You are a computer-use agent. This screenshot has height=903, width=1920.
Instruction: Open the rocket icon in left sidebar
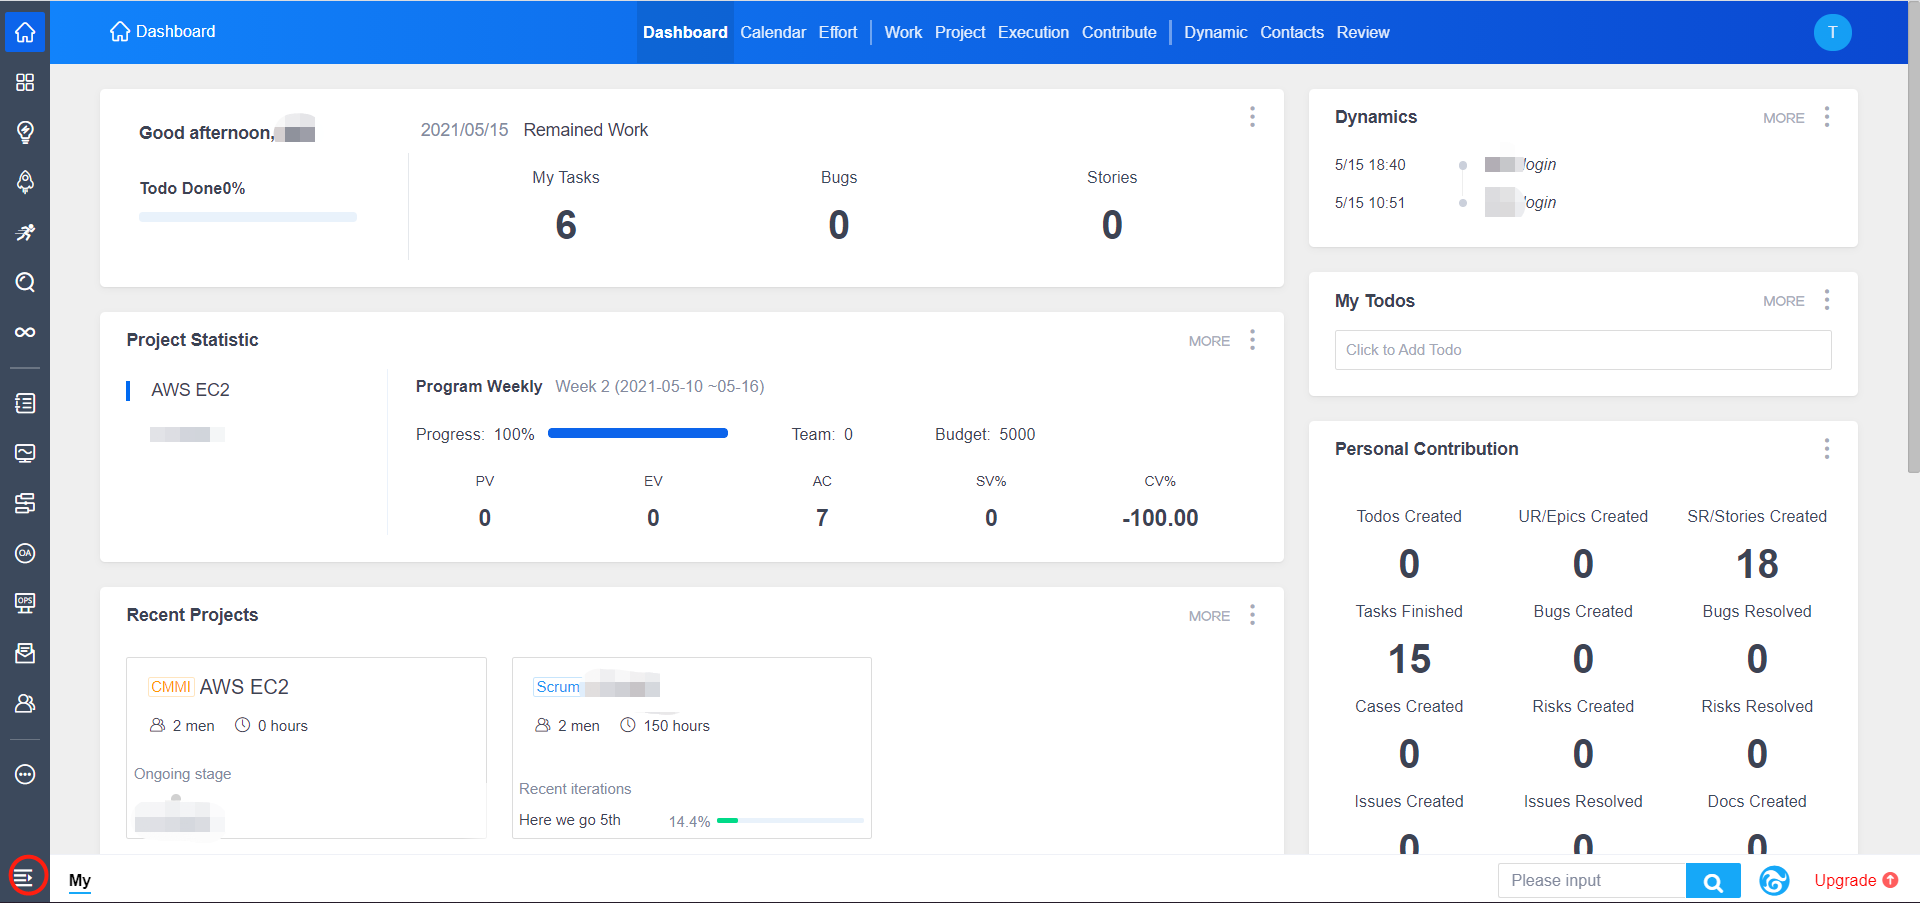click(25, 182)
